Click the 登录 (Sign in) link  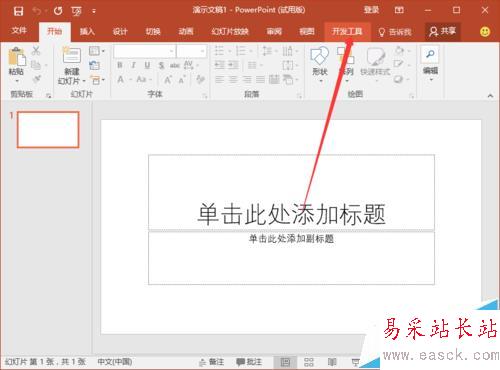pos(371,10)
